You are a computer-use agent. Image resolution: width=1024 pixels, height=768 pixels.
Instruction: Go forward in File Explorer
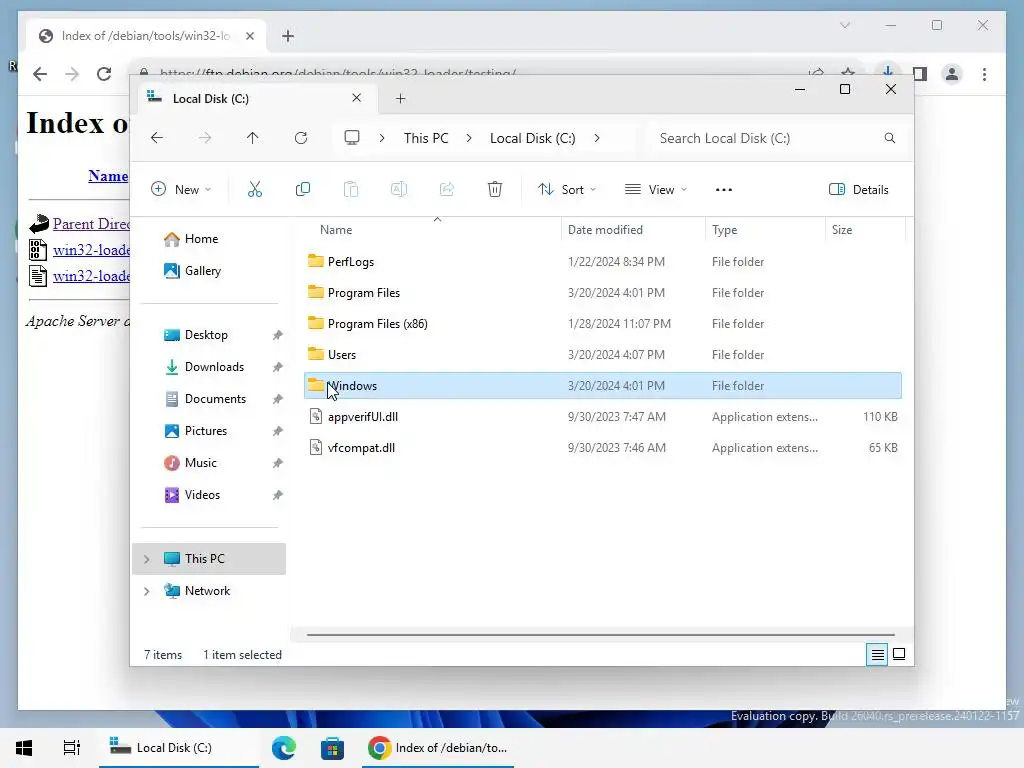[205, 138]
